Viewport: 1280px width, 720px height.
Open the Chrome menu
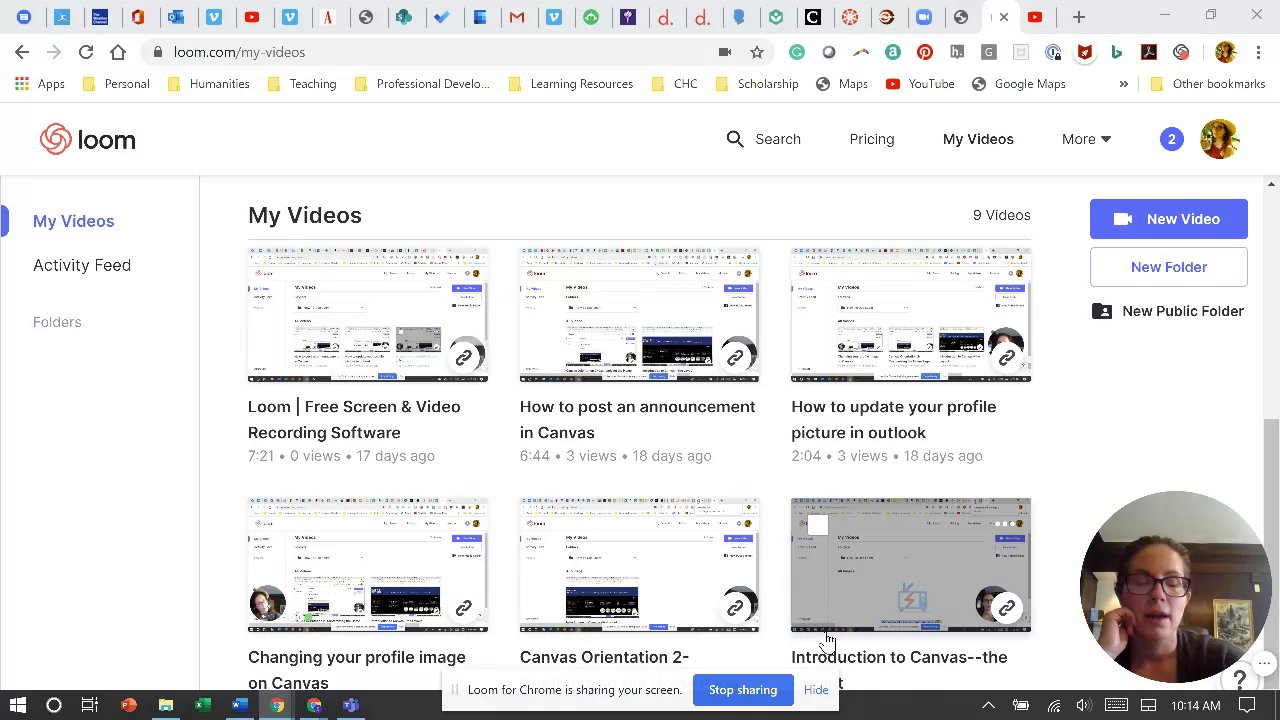click(1259, 52)
